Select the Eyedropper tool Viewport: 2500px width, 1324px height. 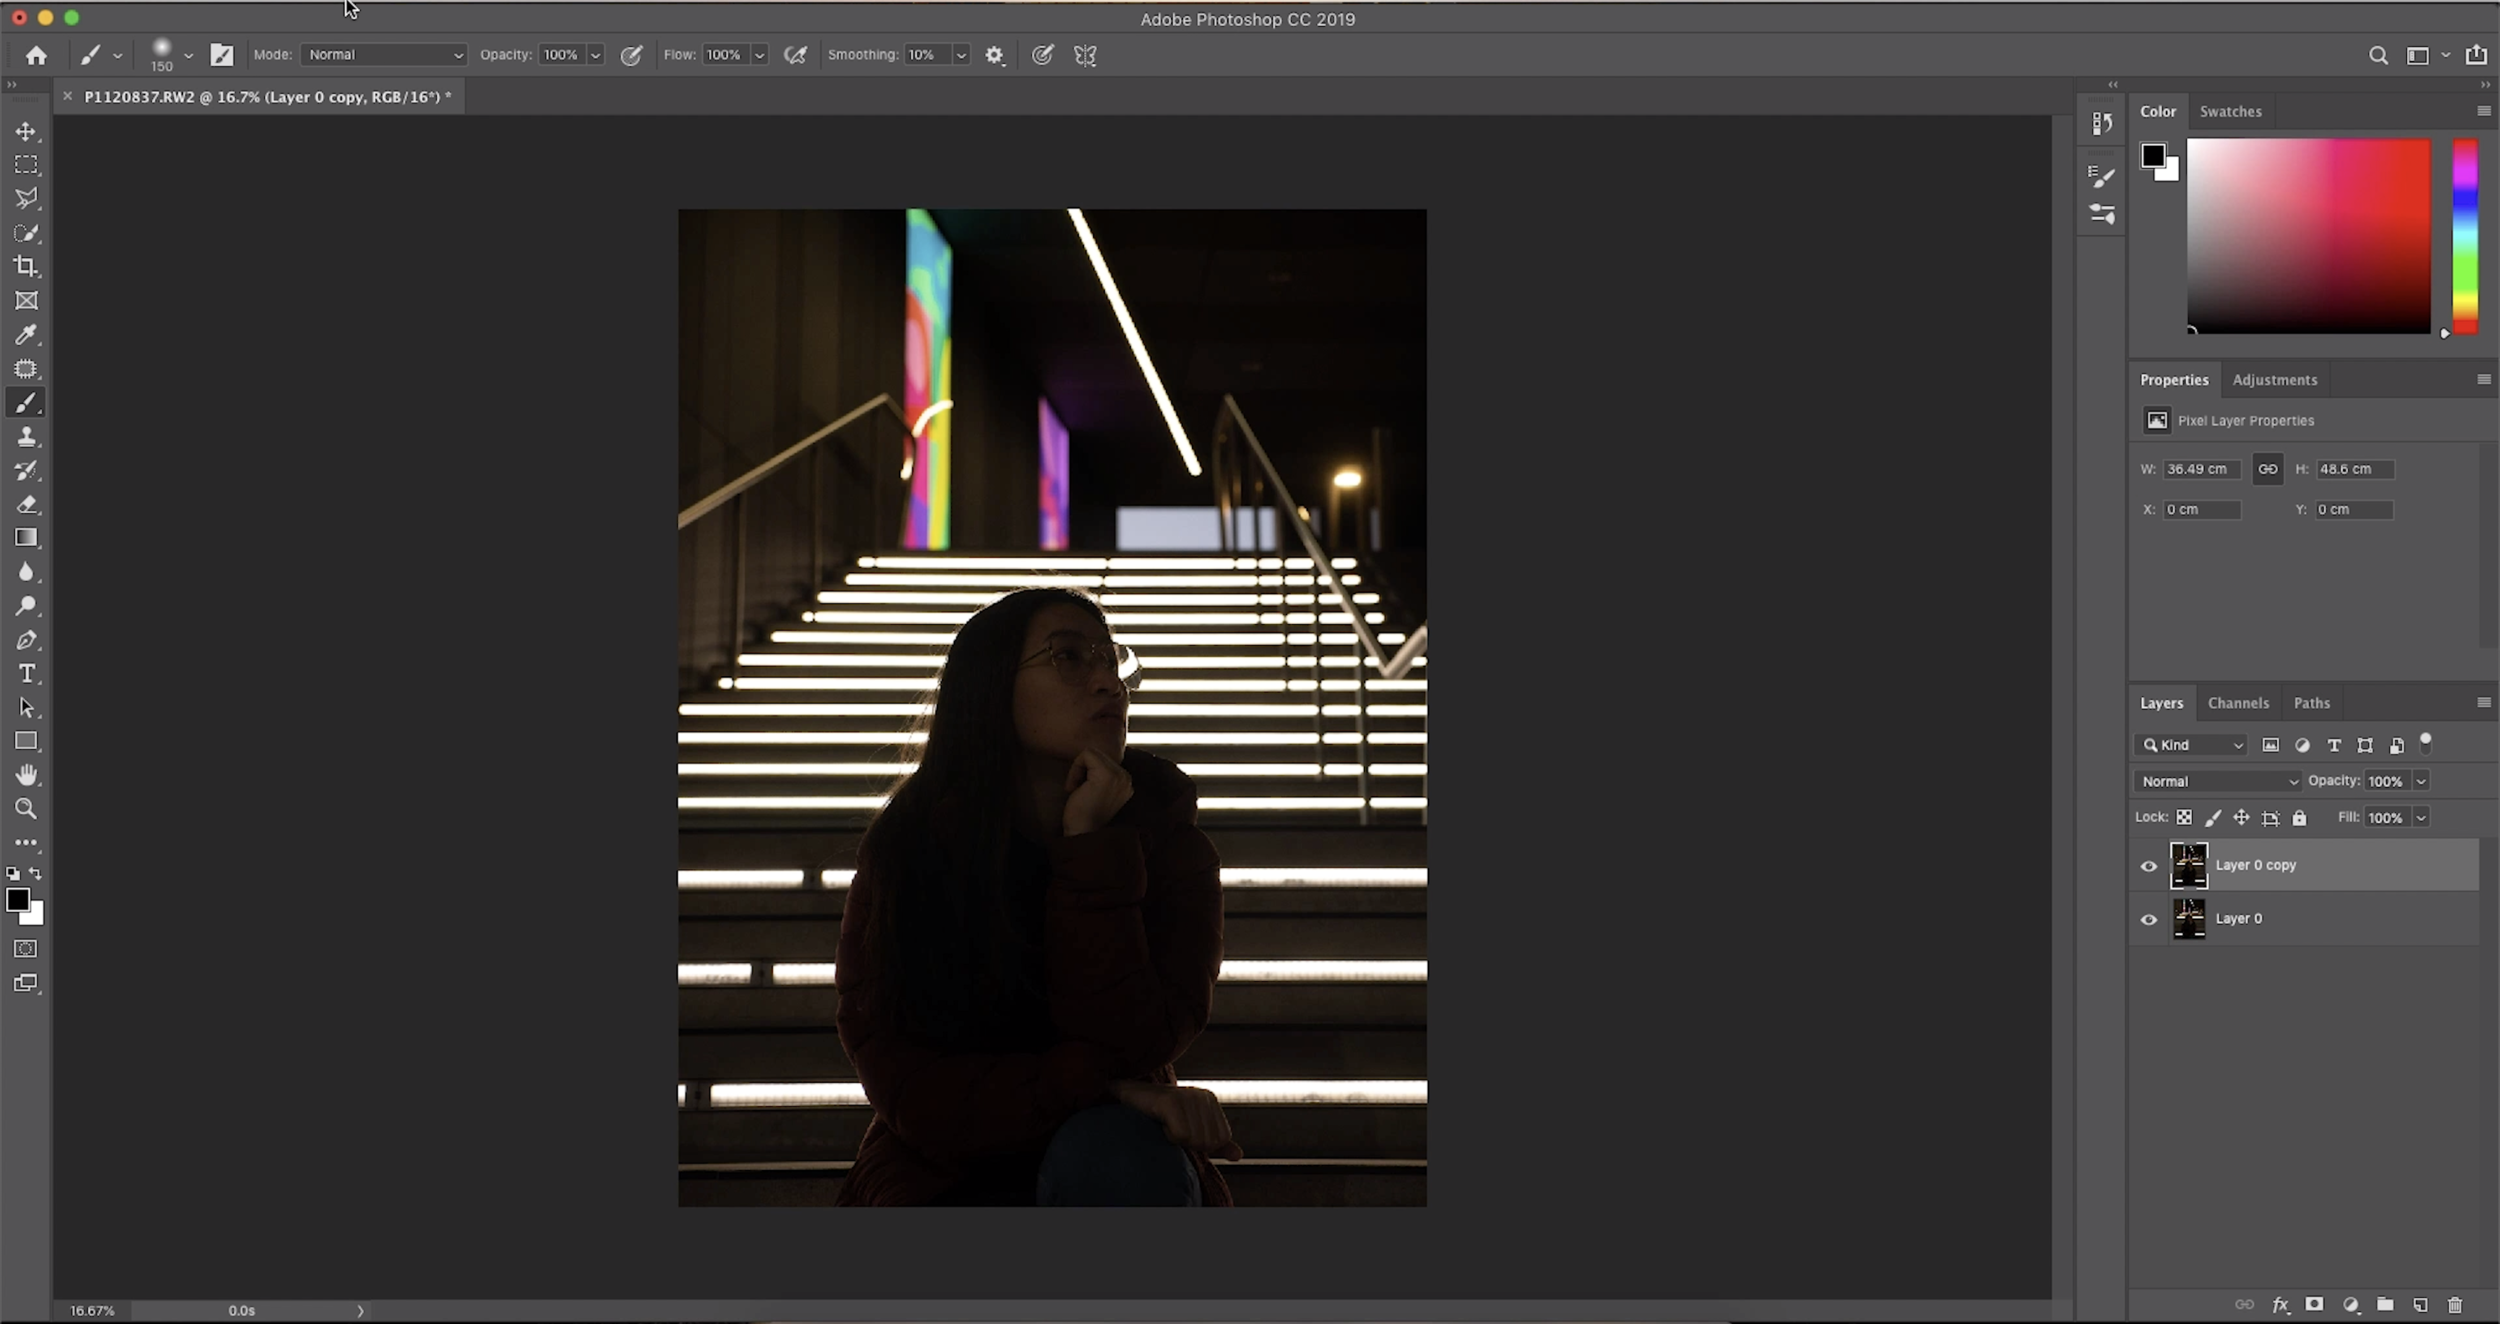(26, 334)
